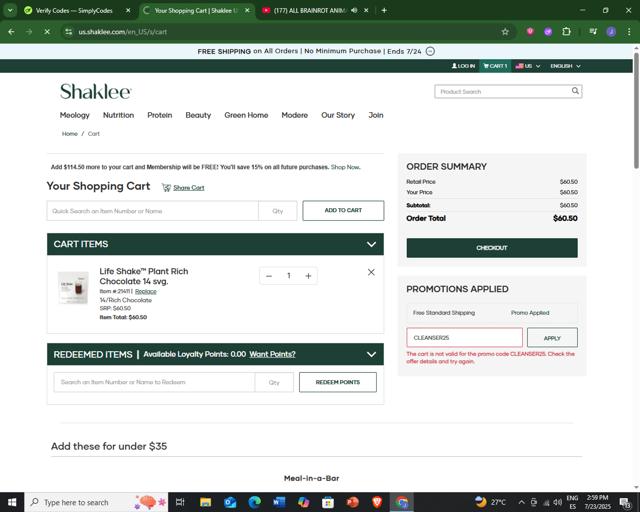Open the ENGLISH language dropdown

(x=565, y=66)
